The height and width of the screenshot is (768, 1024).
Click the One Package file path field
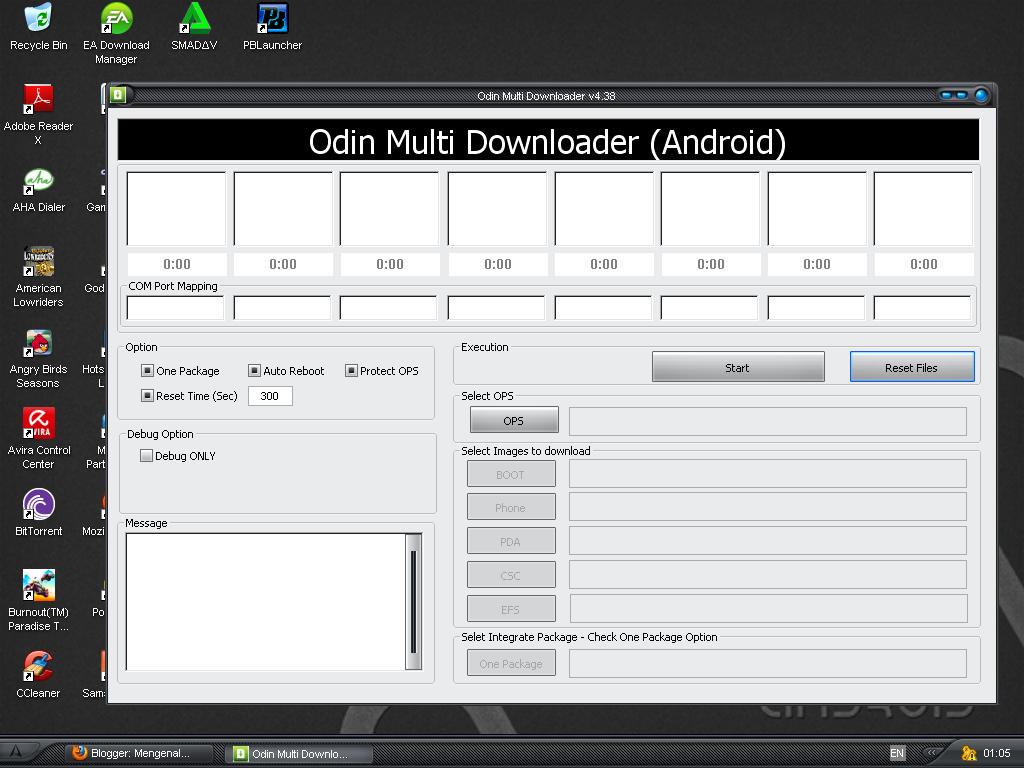pyautogui.click(x=767, y=664)
